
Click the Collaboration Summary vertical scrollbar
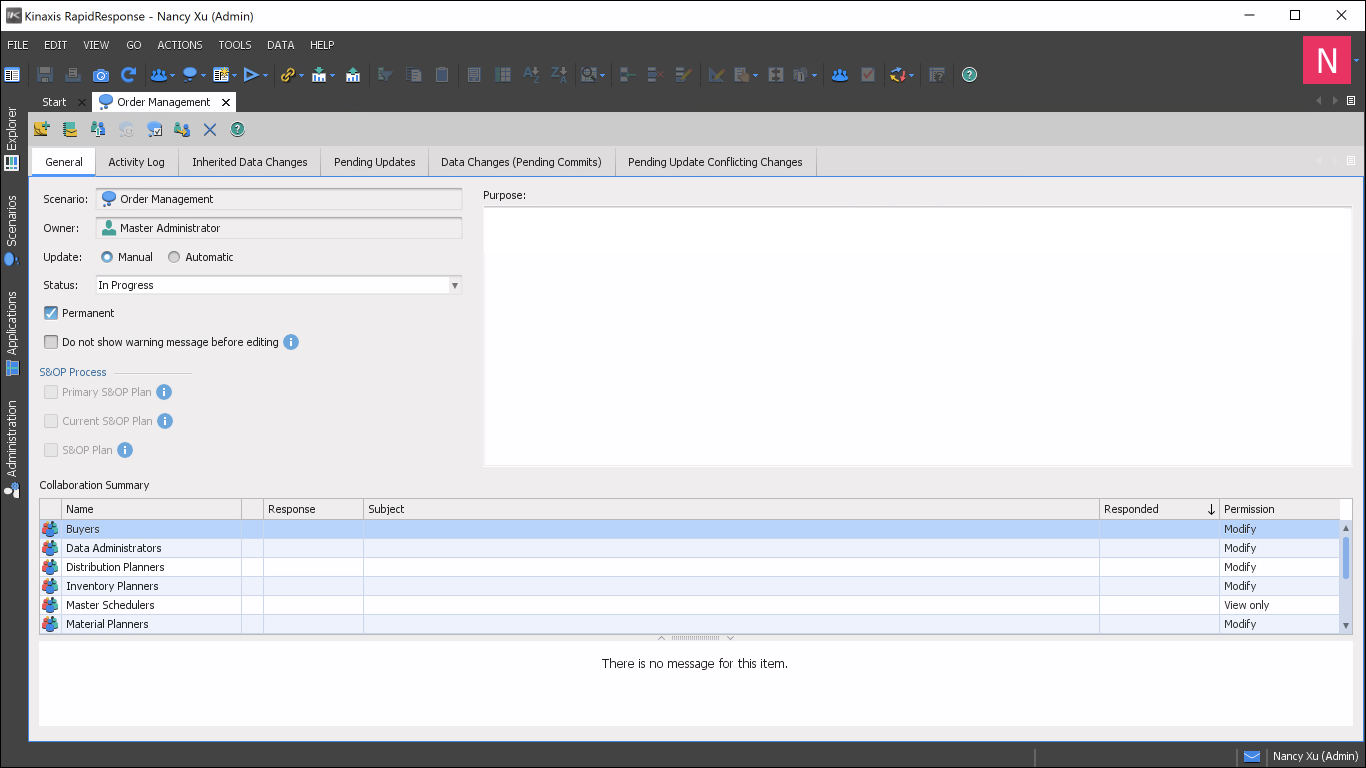coord(1346,557)
